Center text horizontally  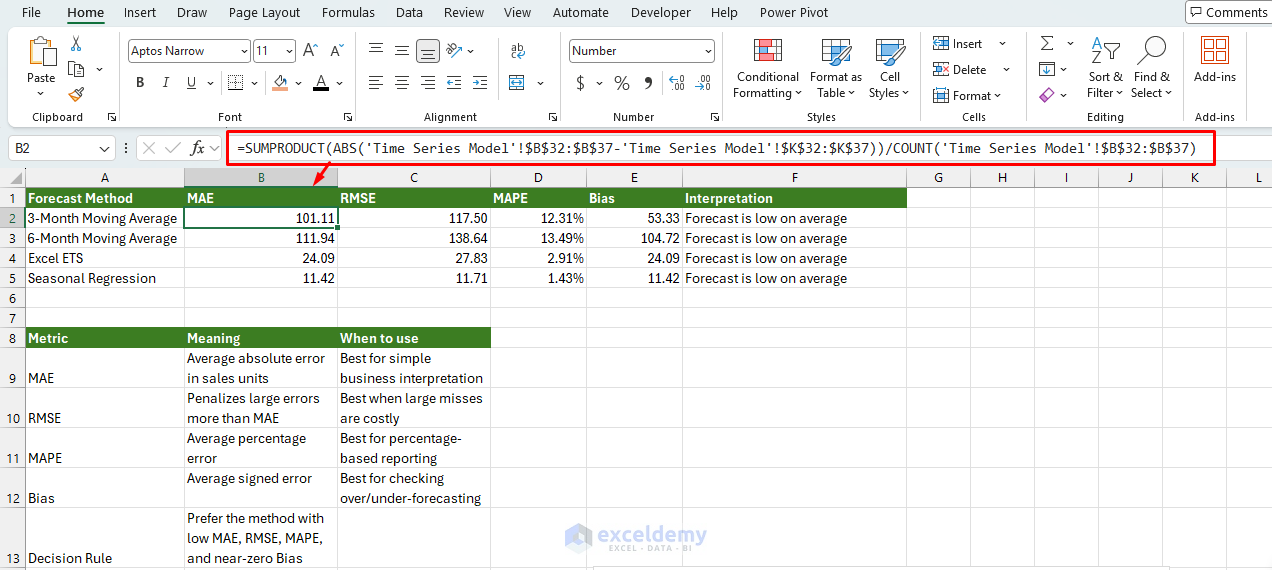click(402, 83)
